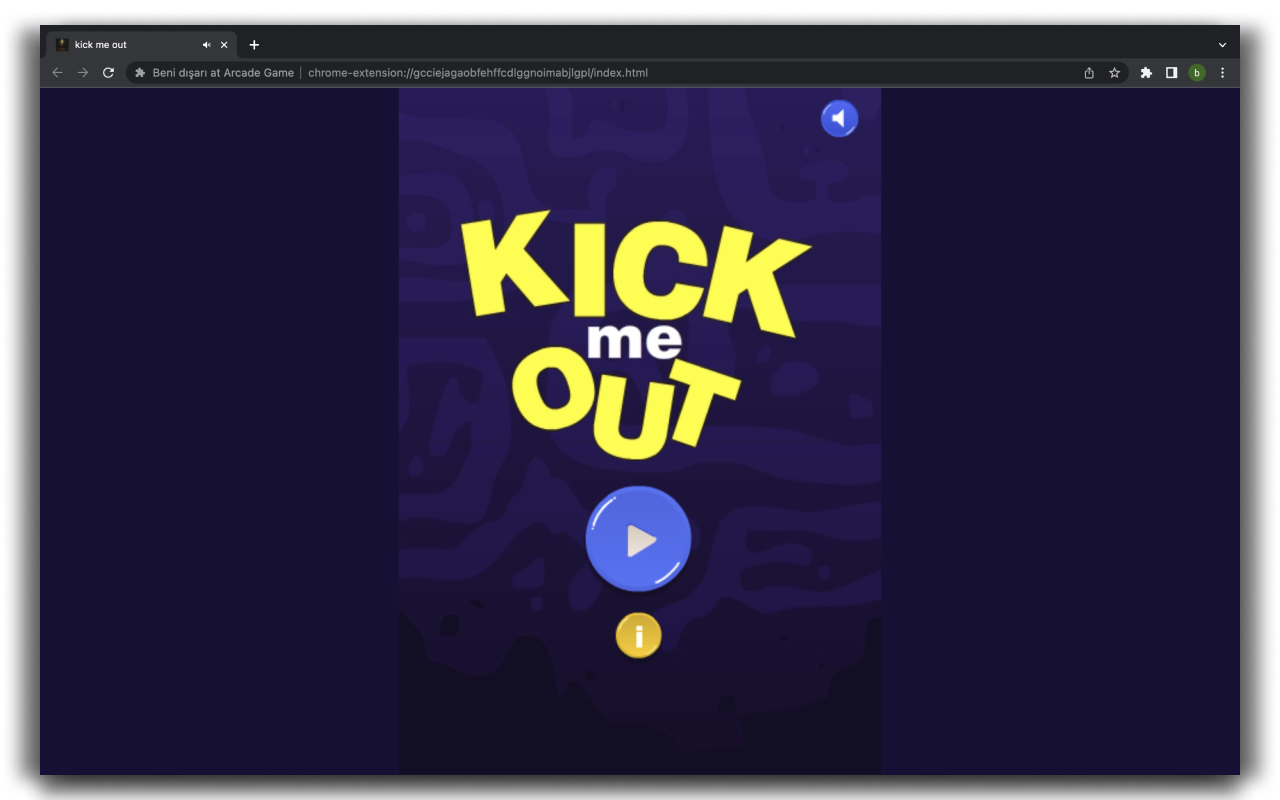The height and width of the screenshot is (800, 1280).
Task: Bookmark the page via the star icon
Action: (1115, 72)
